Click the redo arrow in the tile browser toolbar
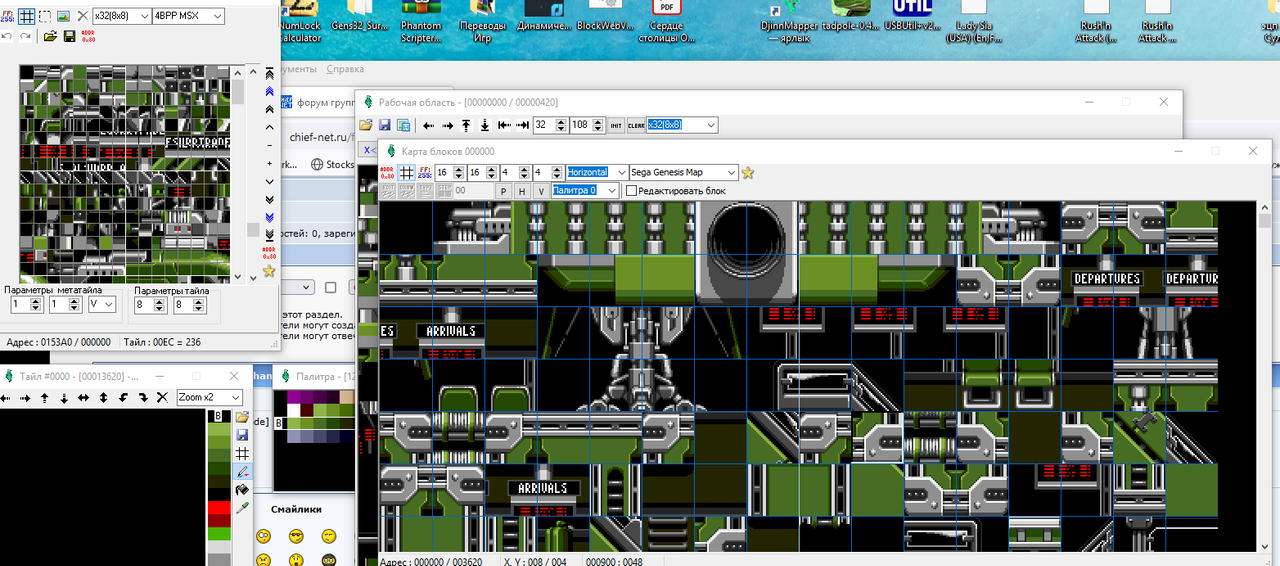Viewport: 1280px width, 566px height. [x=25, y=36]
